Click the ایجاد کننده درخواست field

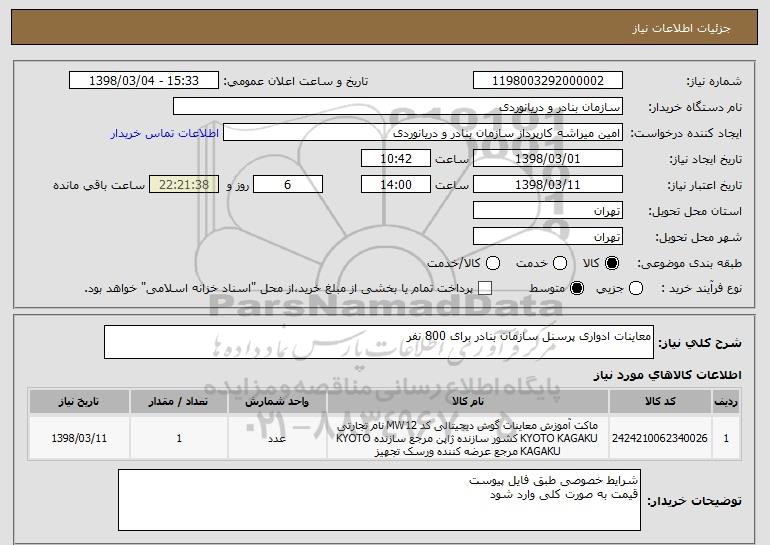(x=423, y=133)
